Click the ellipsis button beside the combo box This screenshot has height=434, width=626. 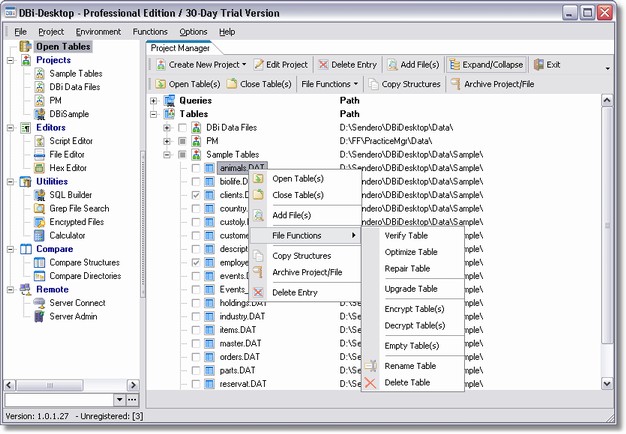pos(132,399)
